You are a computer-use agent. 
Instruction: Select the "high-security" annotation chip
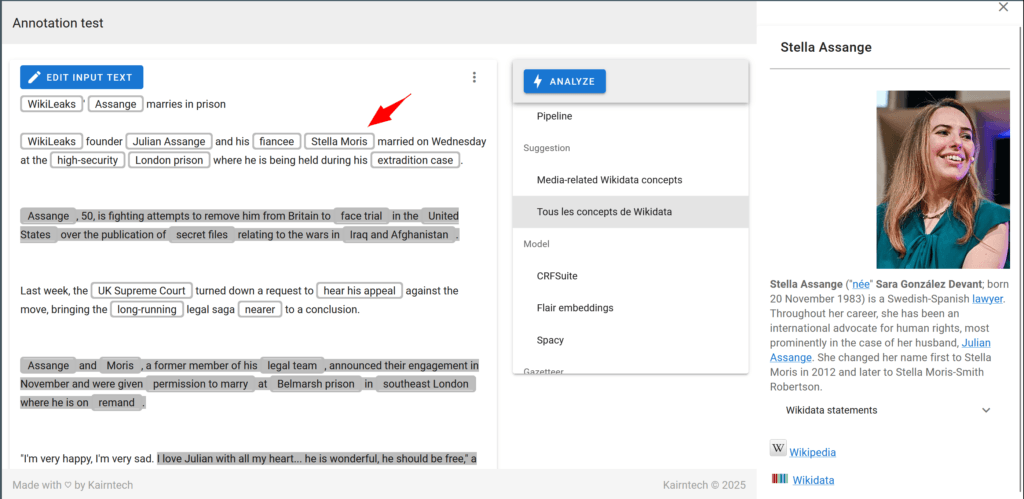coord(88,160)
